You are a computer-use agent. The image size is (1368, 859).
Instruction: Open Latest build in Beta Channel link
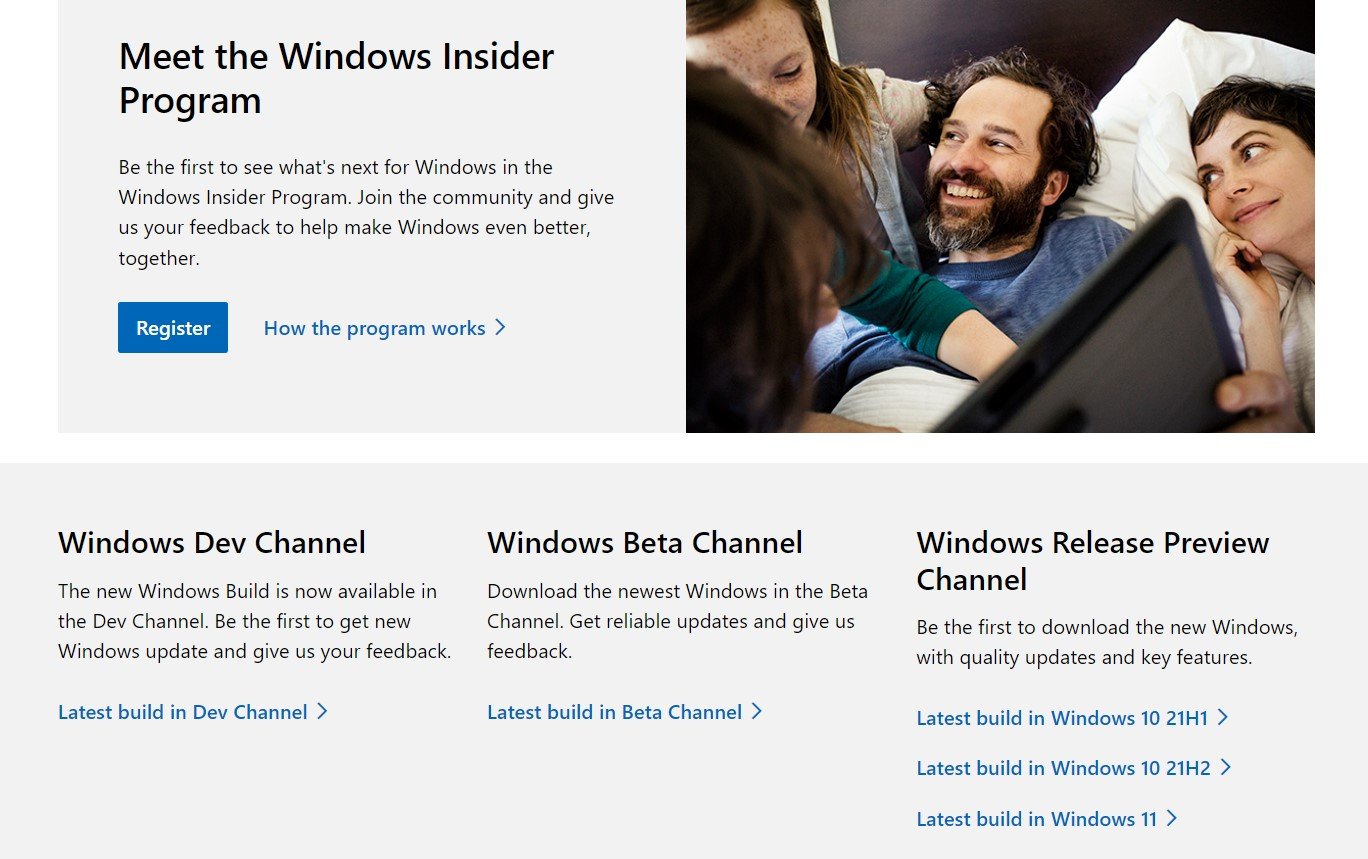(614, 712)
